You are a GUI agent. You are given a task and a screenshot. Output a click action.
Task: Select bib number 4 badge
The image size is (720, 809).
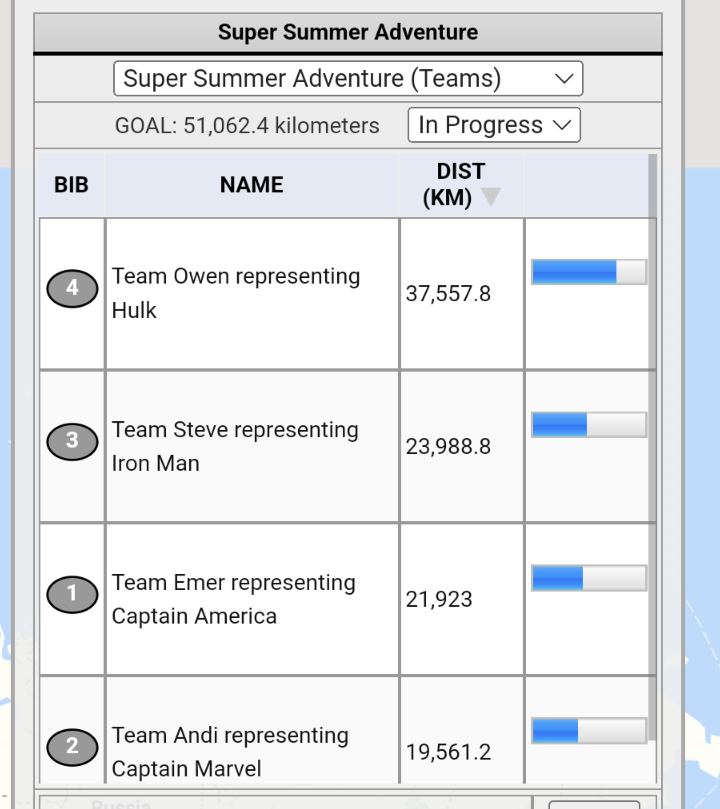click(x=72, y=288)
